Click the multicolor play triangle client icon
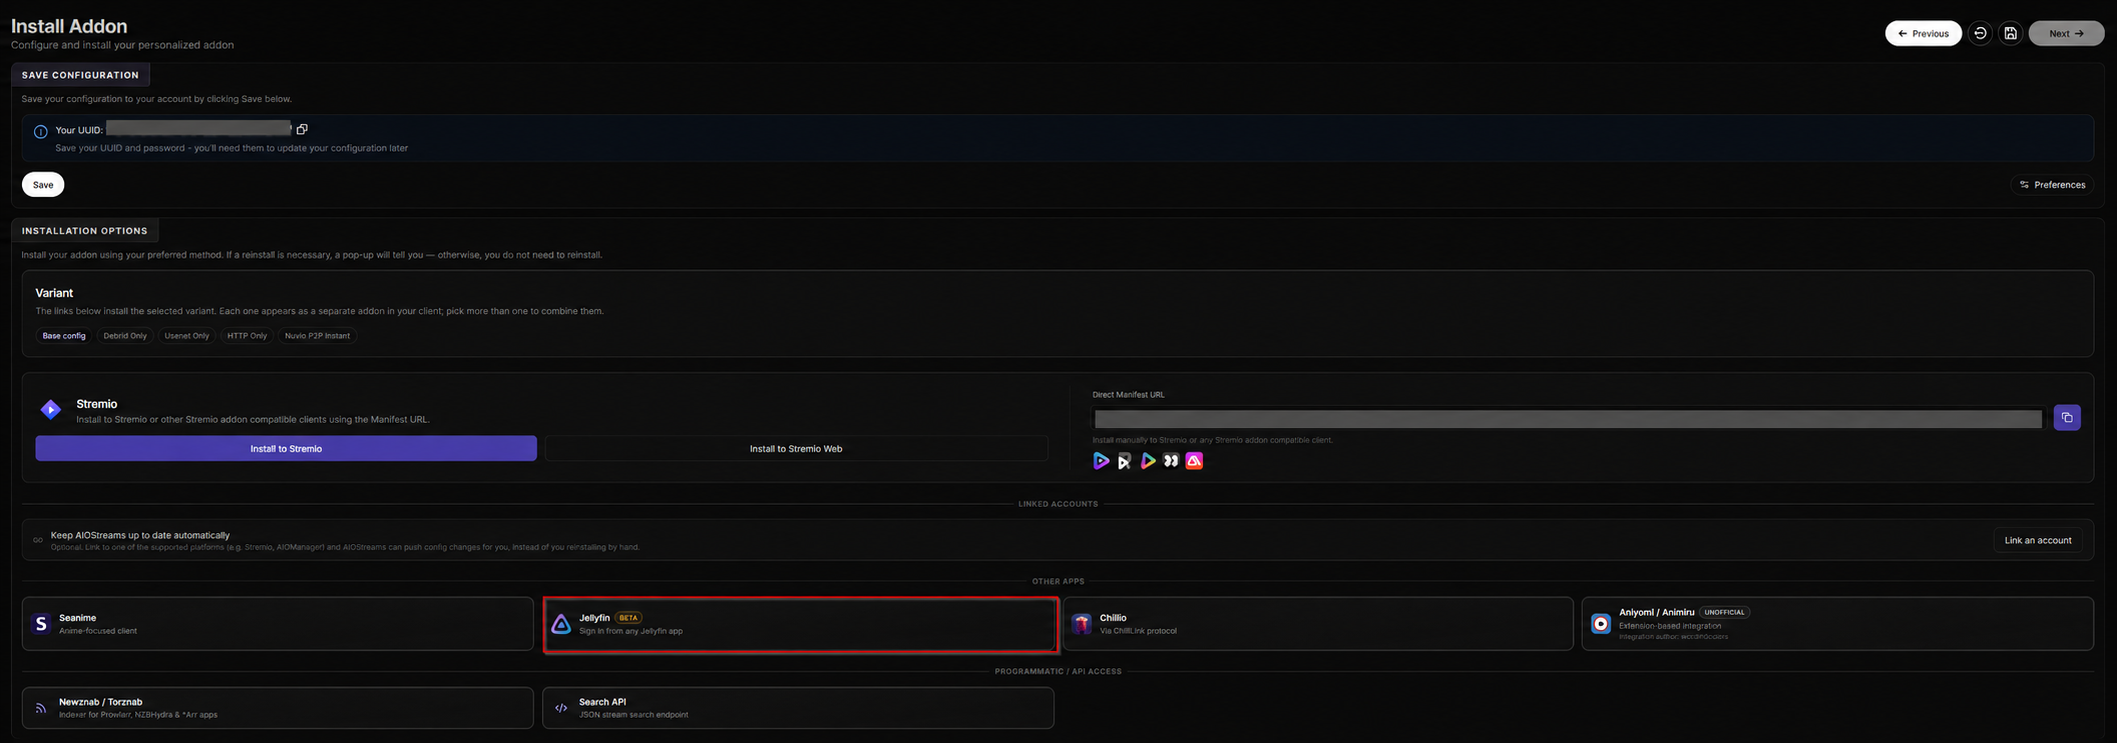 [1148, 461]
